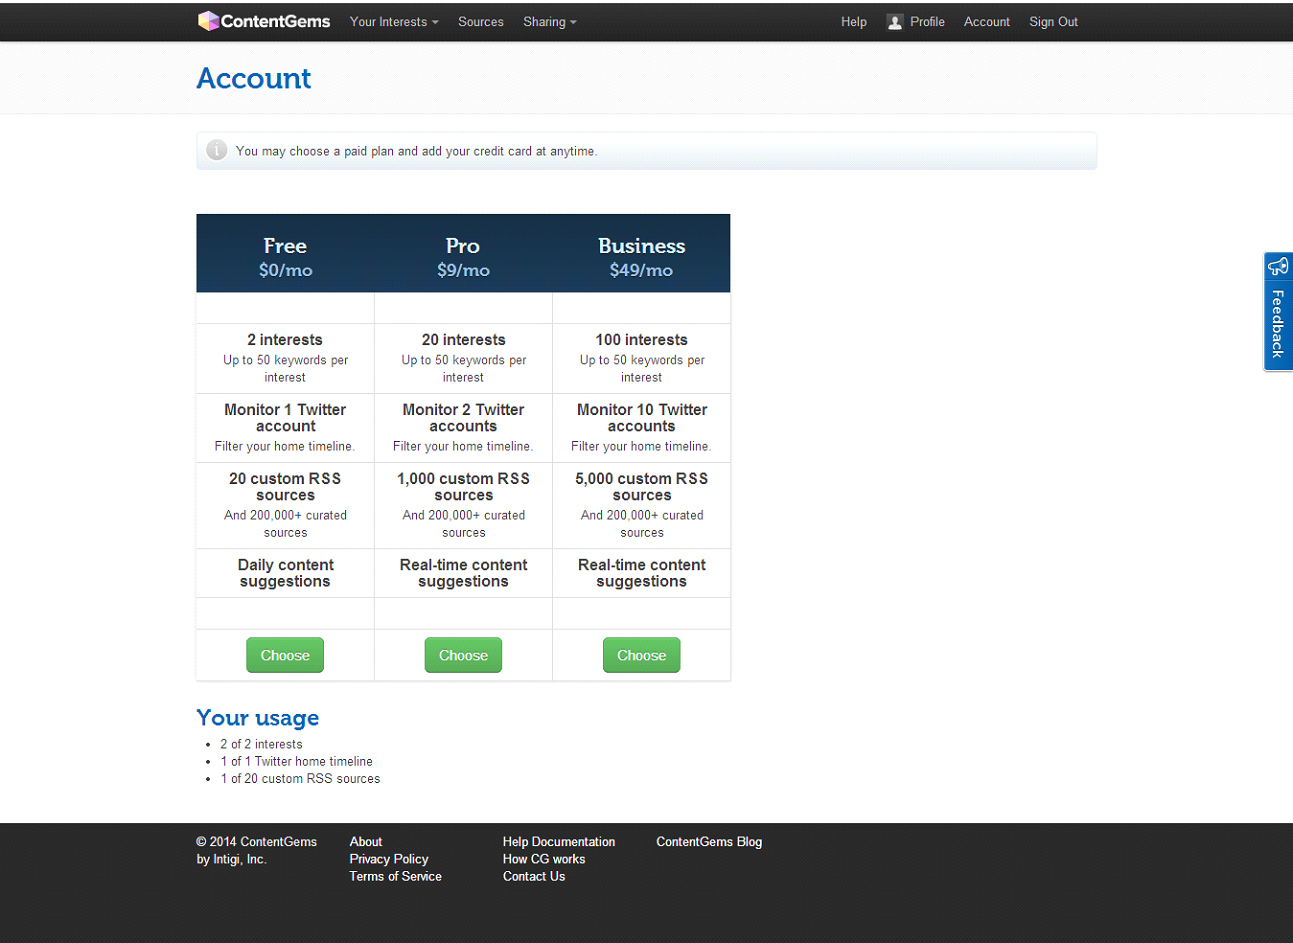The height and width of the screenshot is (943, 1293).
Task: Click 'Monitor 10 Twitter accounts' text
Action: click(641, 418)
